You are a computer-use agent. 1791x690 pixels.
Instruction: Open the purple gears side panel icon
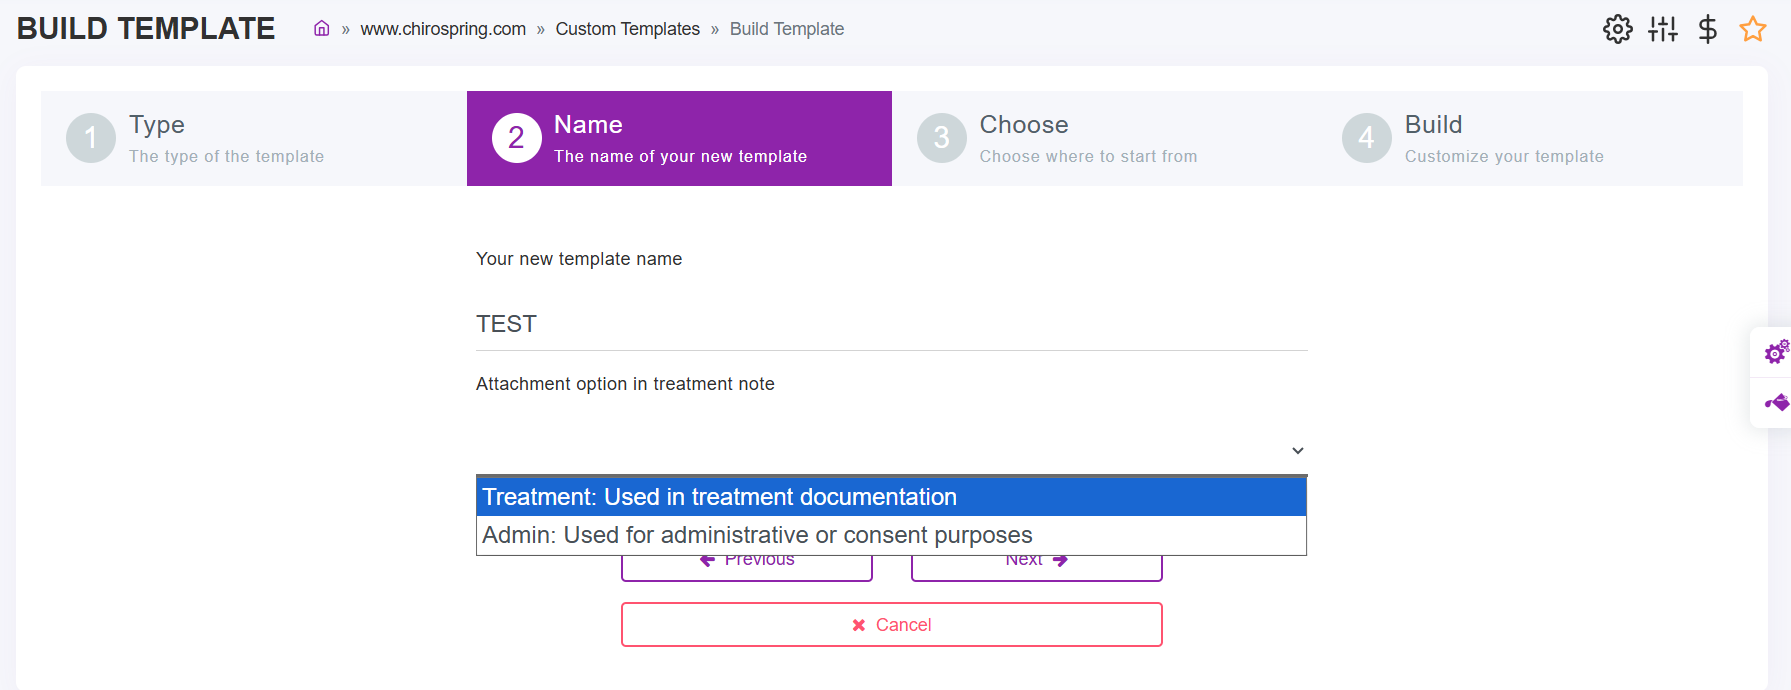(1775, 352)
